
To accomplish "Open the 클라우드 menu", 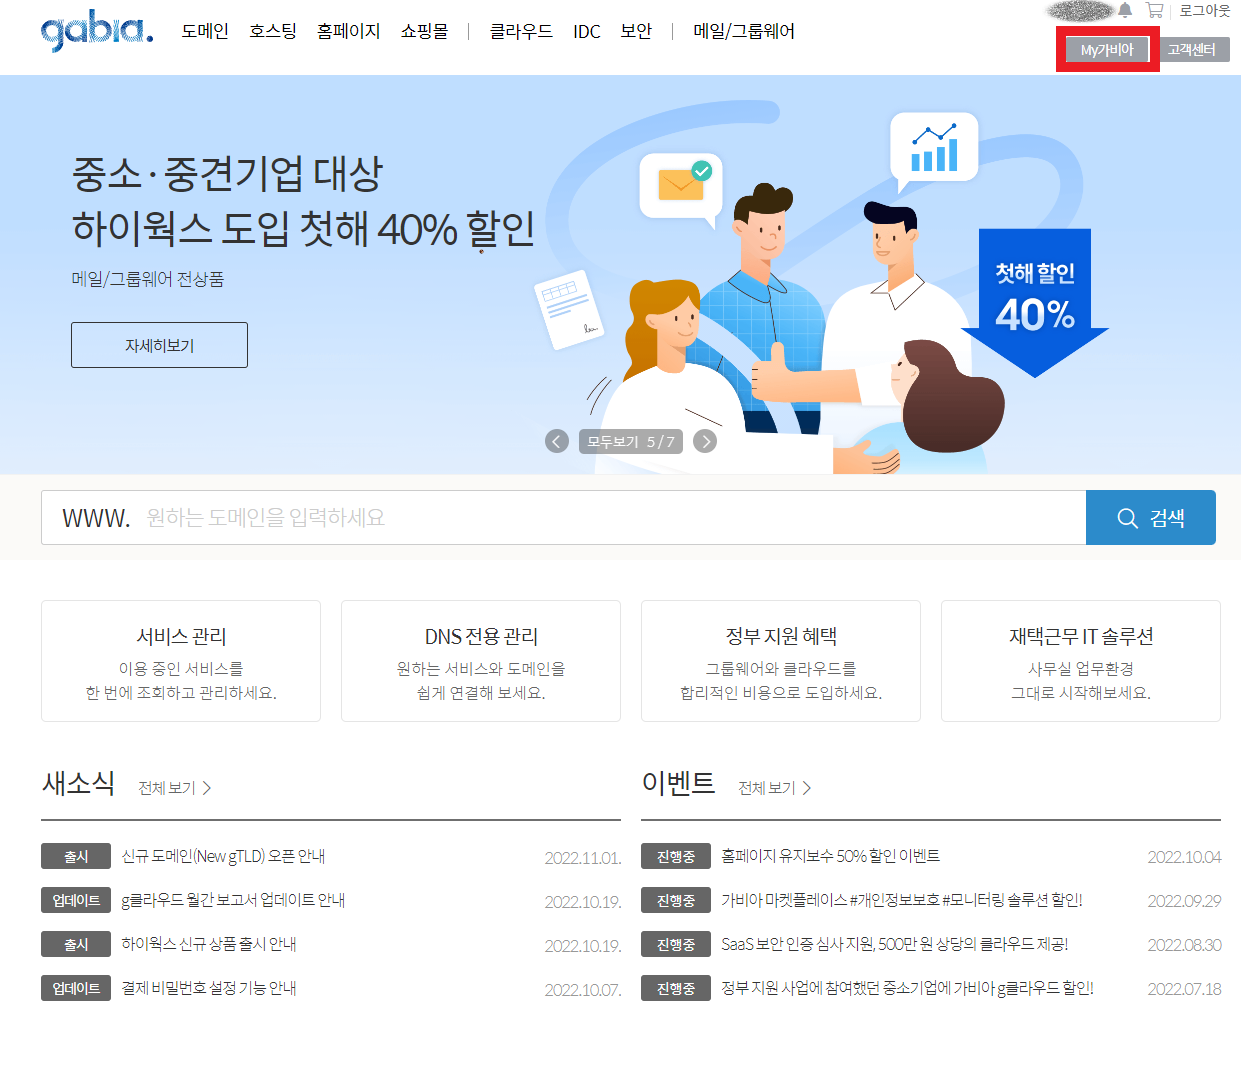I will pos(521,31).
